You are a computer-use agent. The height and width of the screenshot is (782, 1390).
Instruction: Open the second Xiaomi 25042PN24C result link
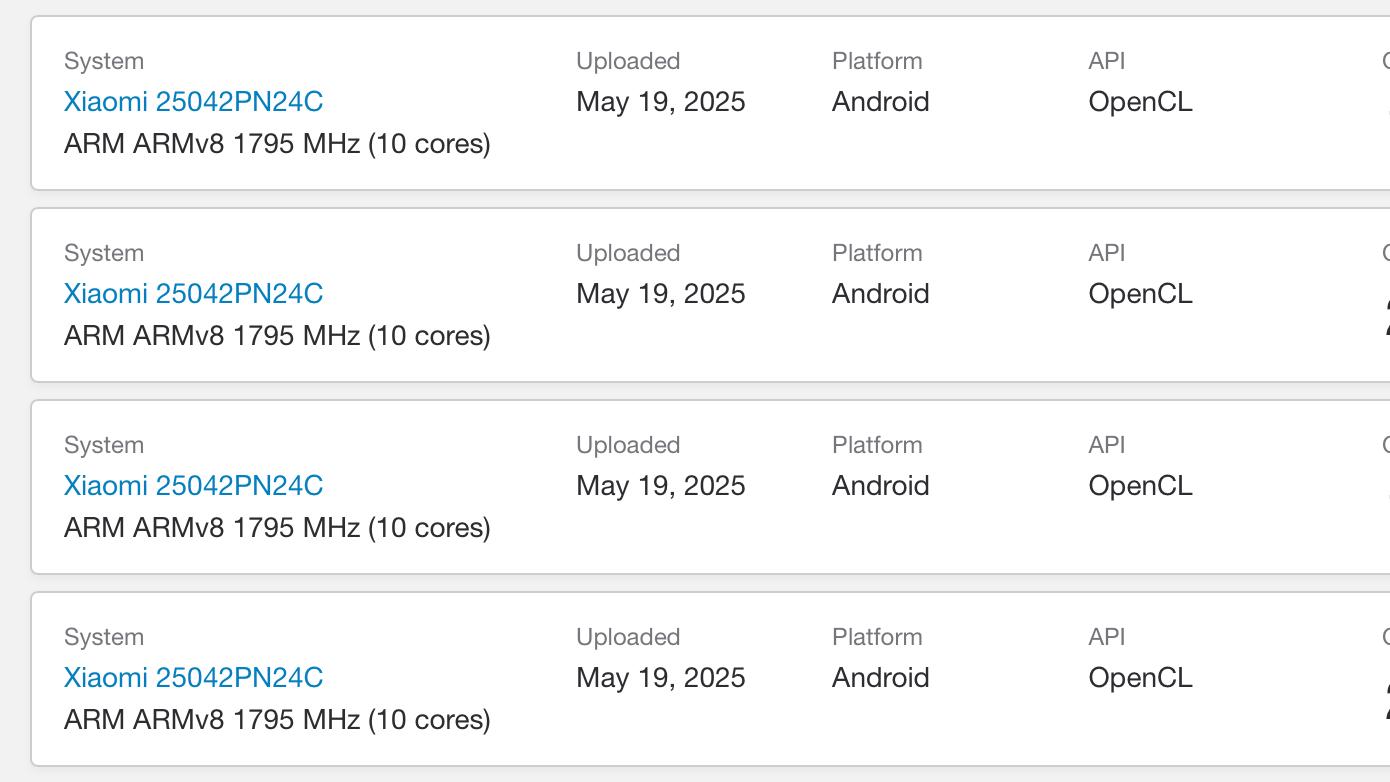pos(193,294)
